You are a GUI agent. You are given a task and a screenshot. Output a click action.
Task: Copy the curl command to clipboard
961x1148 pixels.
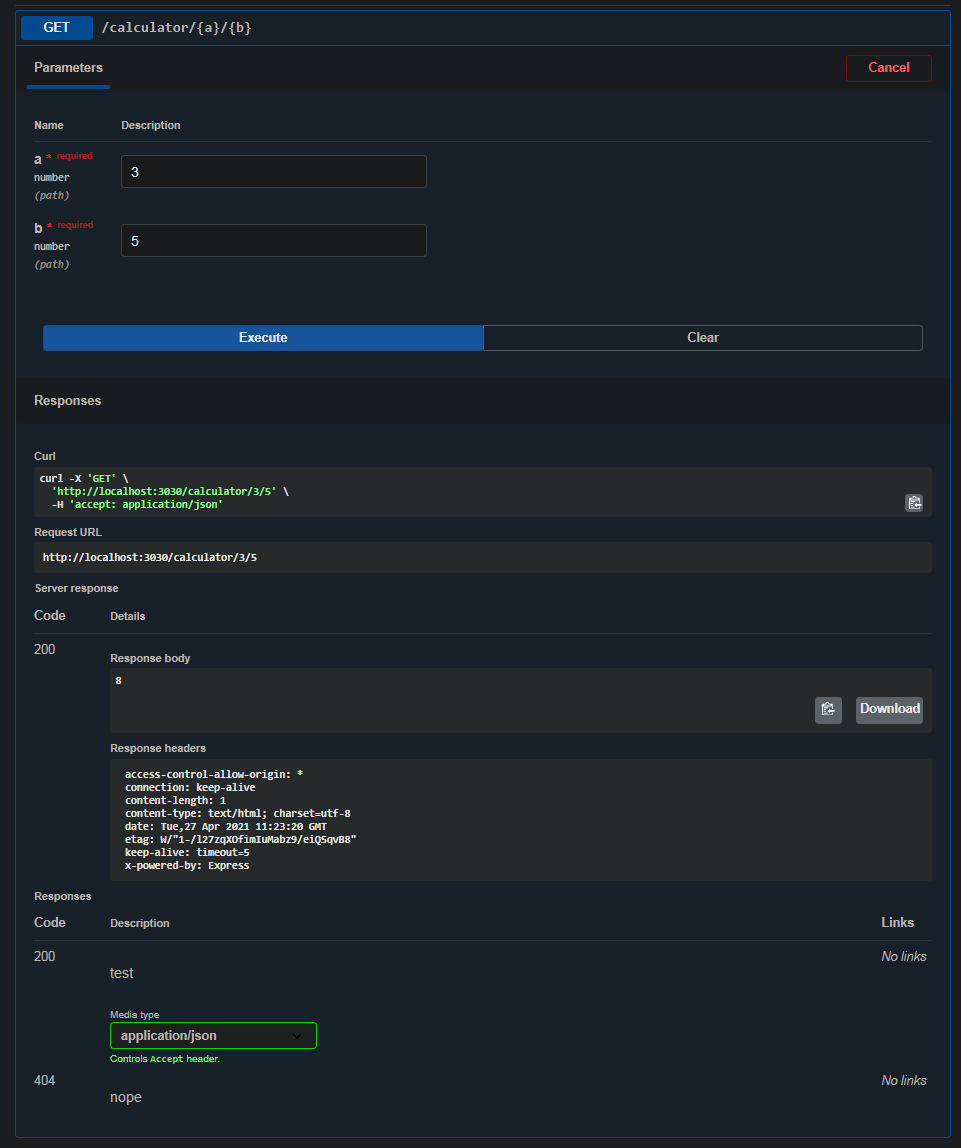pos(914,503)
